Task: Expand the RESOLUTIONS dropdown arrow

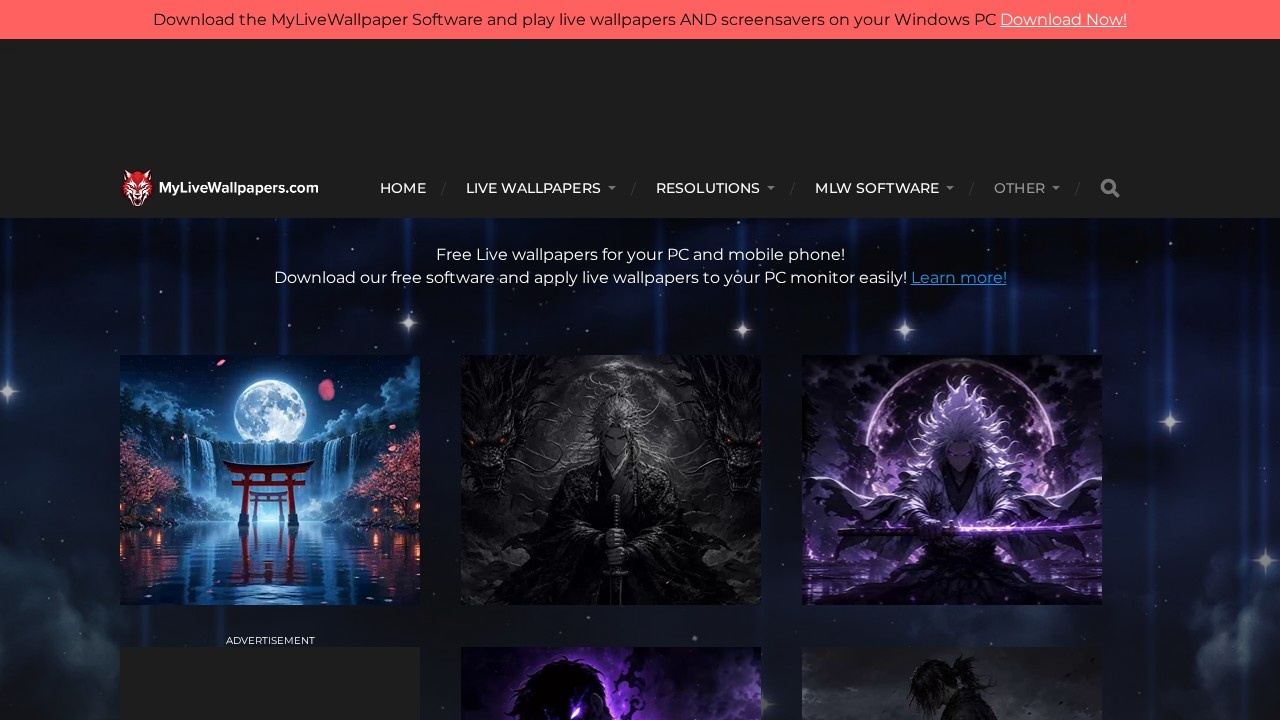Action: pyautogui.click(x=771, y=188)
